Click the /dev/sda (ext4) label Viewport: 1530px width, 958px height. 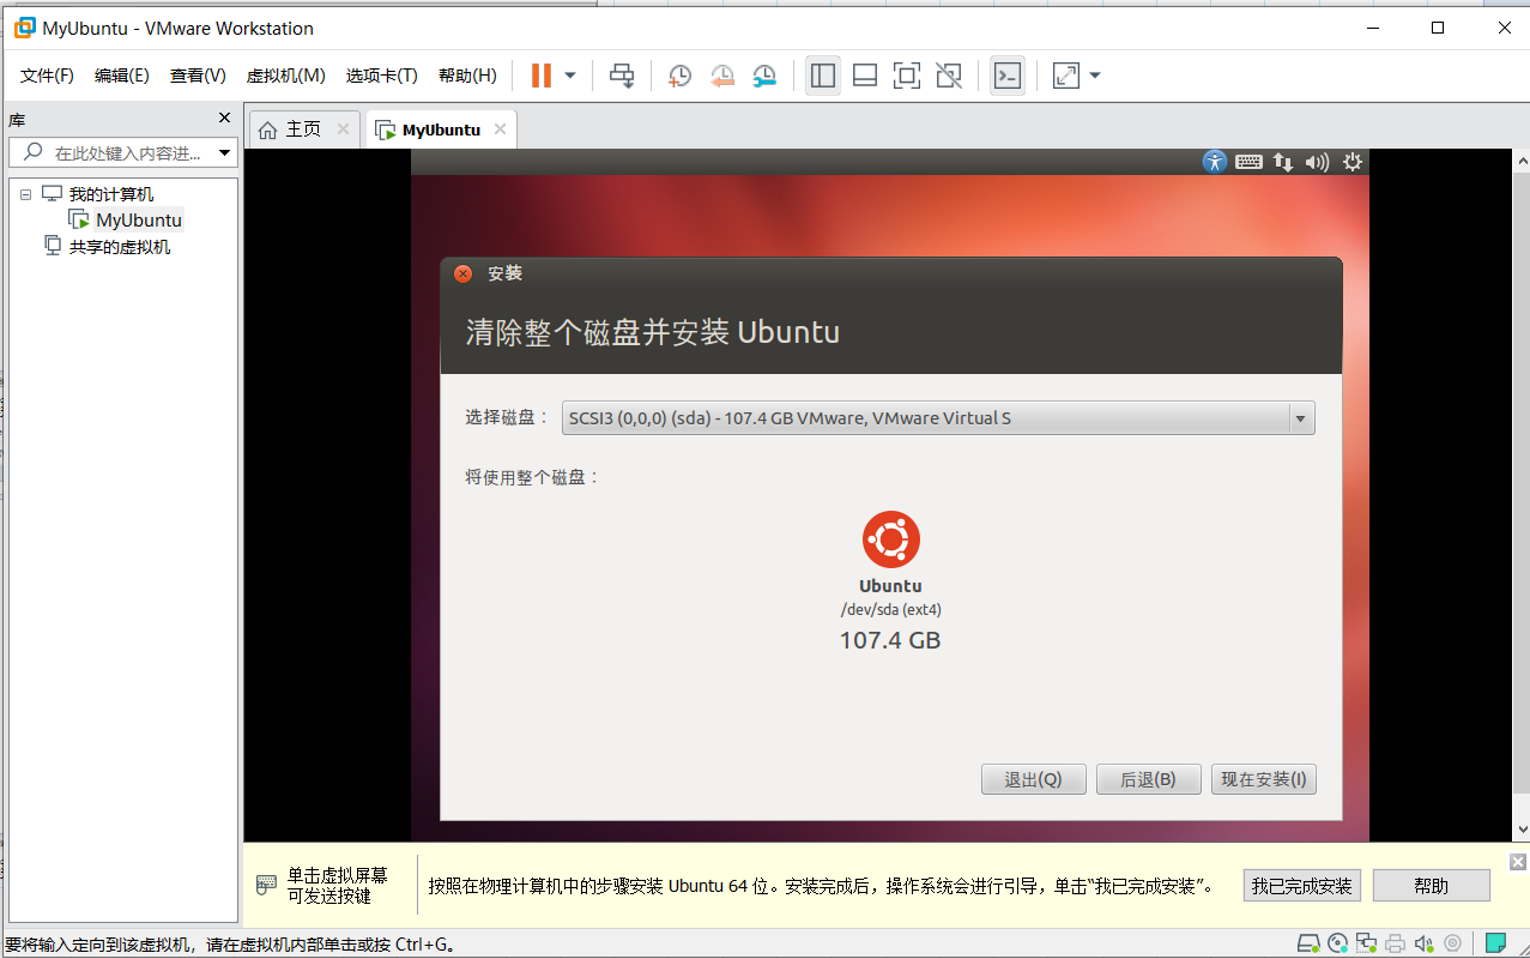(x=891, y=610)
